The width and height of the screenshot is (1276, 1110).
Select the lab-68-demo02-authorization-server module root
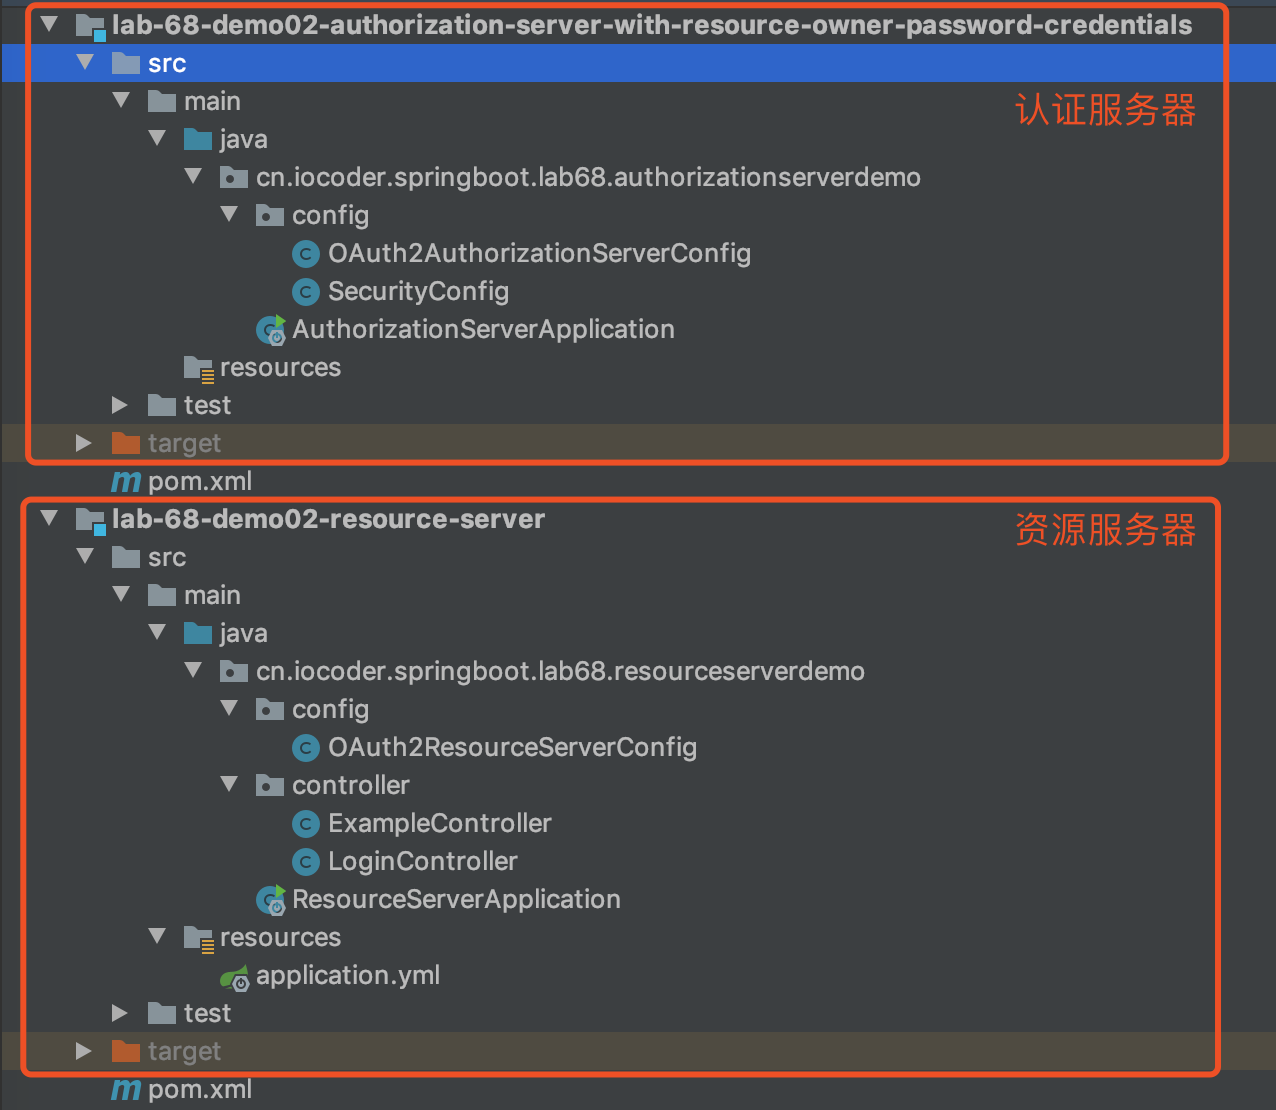point(651,25)
